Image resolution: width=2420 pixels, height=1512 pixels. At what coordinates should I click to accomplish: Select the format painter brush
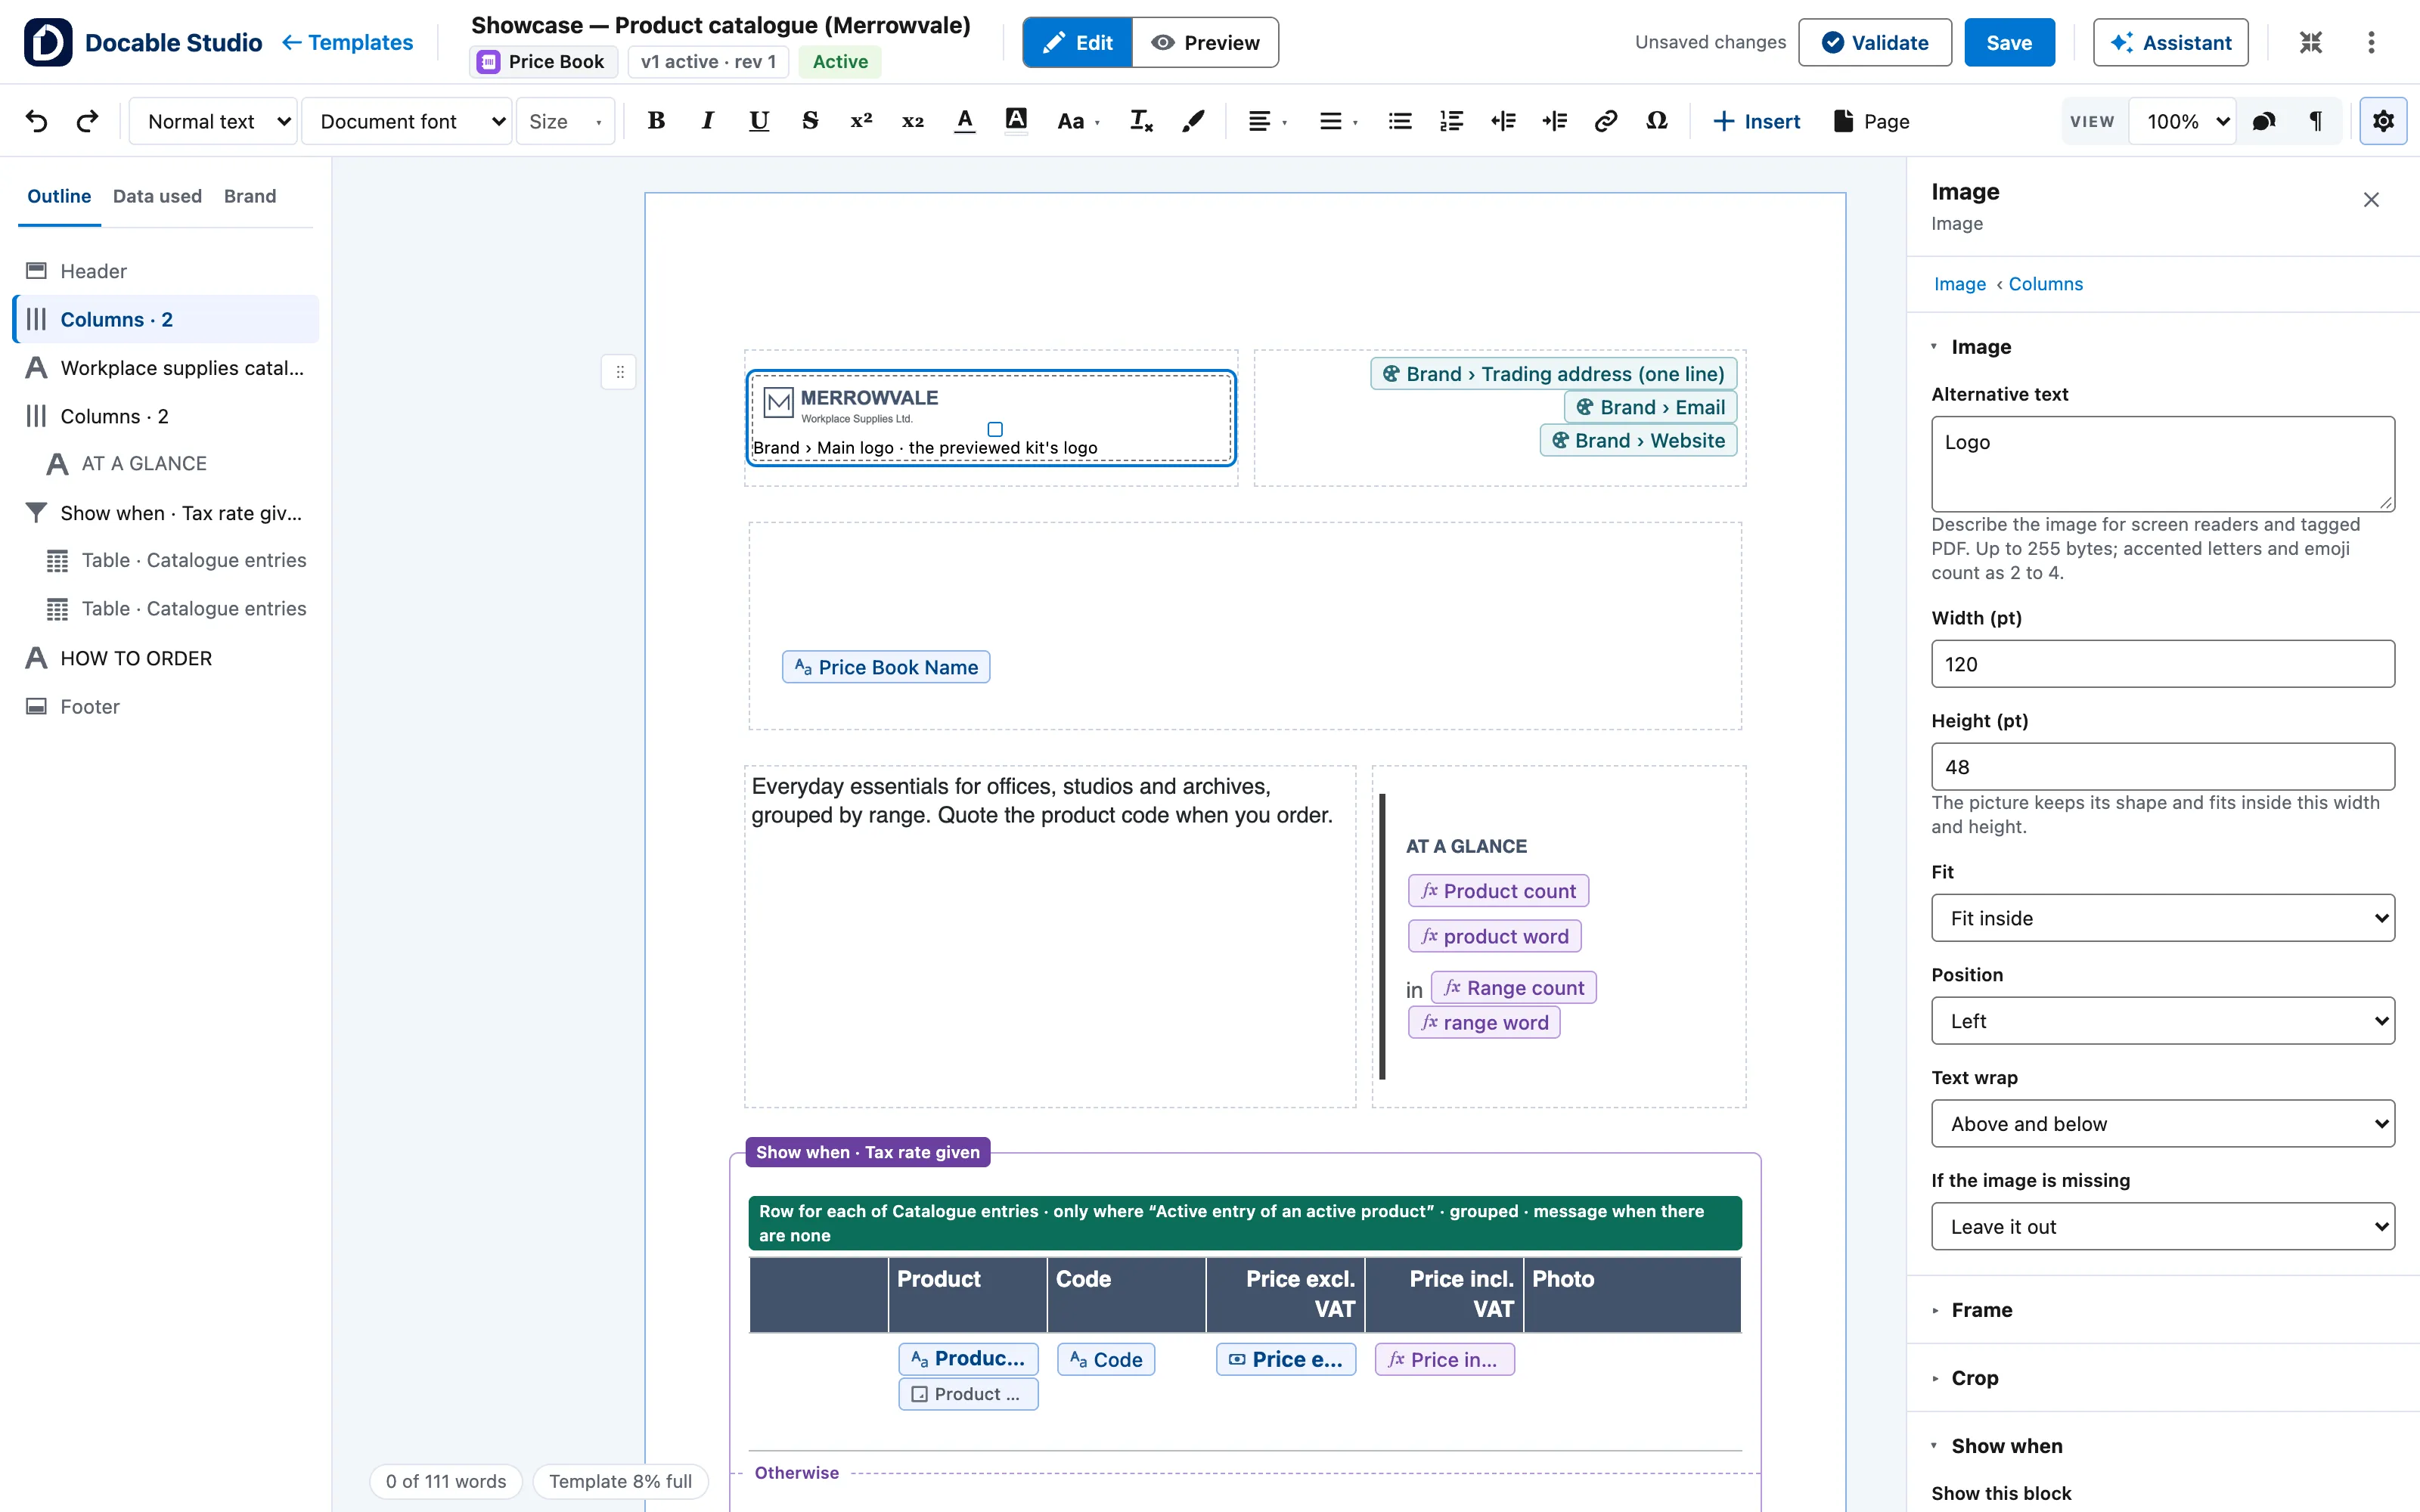click(1192, 121)
